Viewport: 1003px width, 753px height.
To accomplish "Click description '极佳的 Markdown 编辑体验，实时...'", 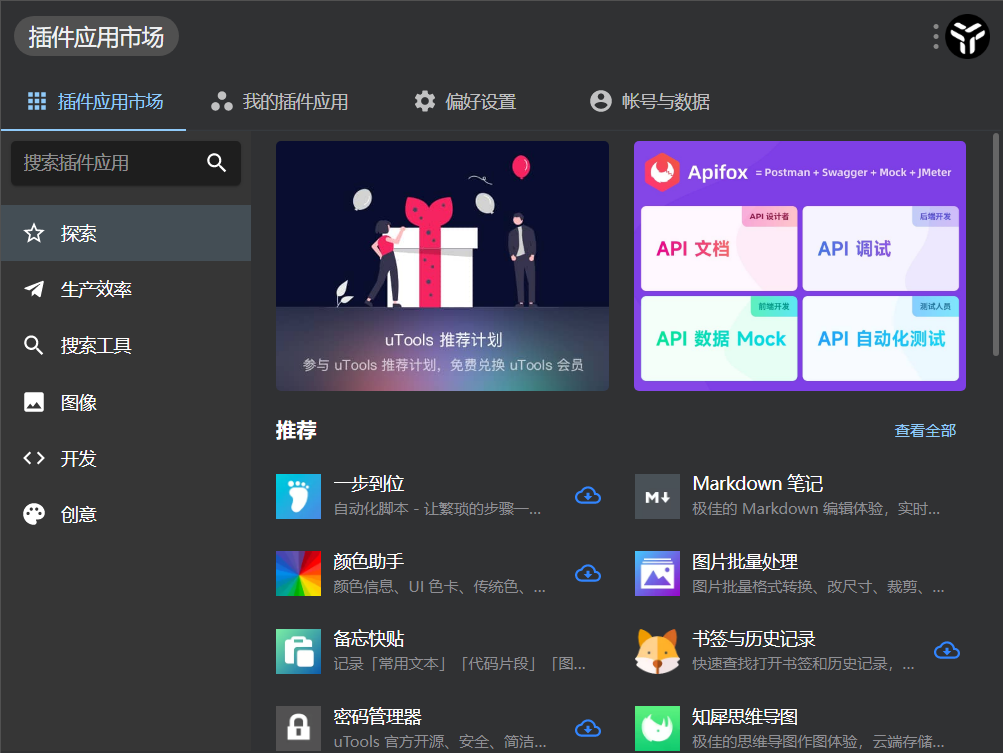I will pyautogui.click(x=816, y=509).
